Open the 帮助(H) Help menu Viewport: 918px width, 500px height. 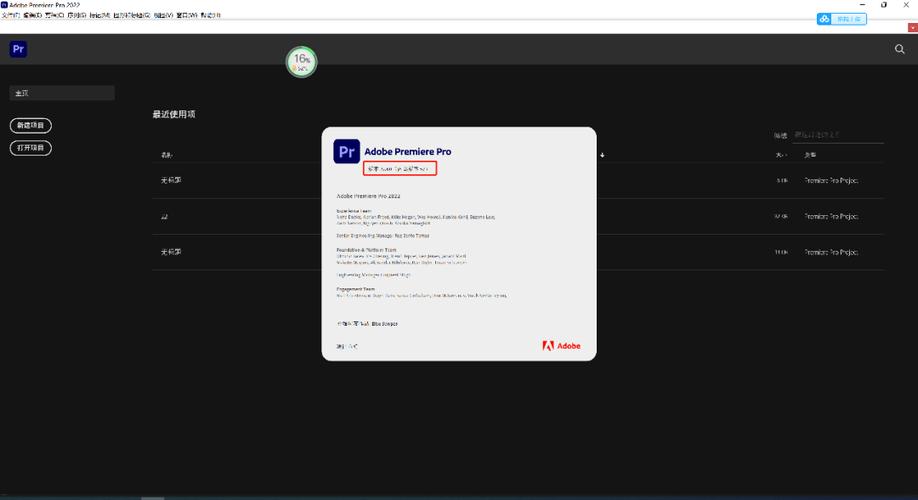pos(211,16)
